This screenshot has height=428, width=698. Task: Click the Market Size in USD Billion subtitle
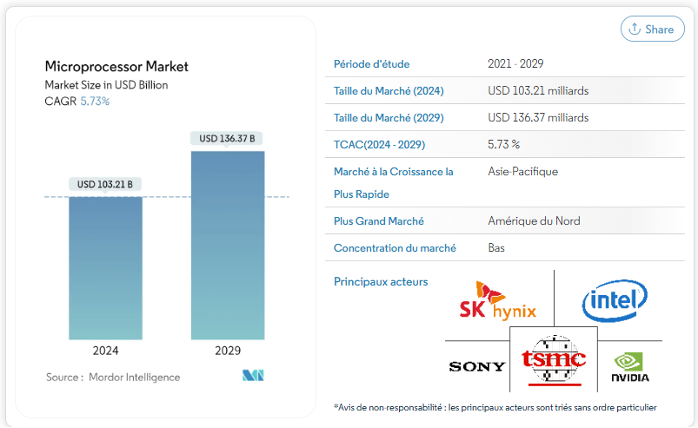(106, 85)
